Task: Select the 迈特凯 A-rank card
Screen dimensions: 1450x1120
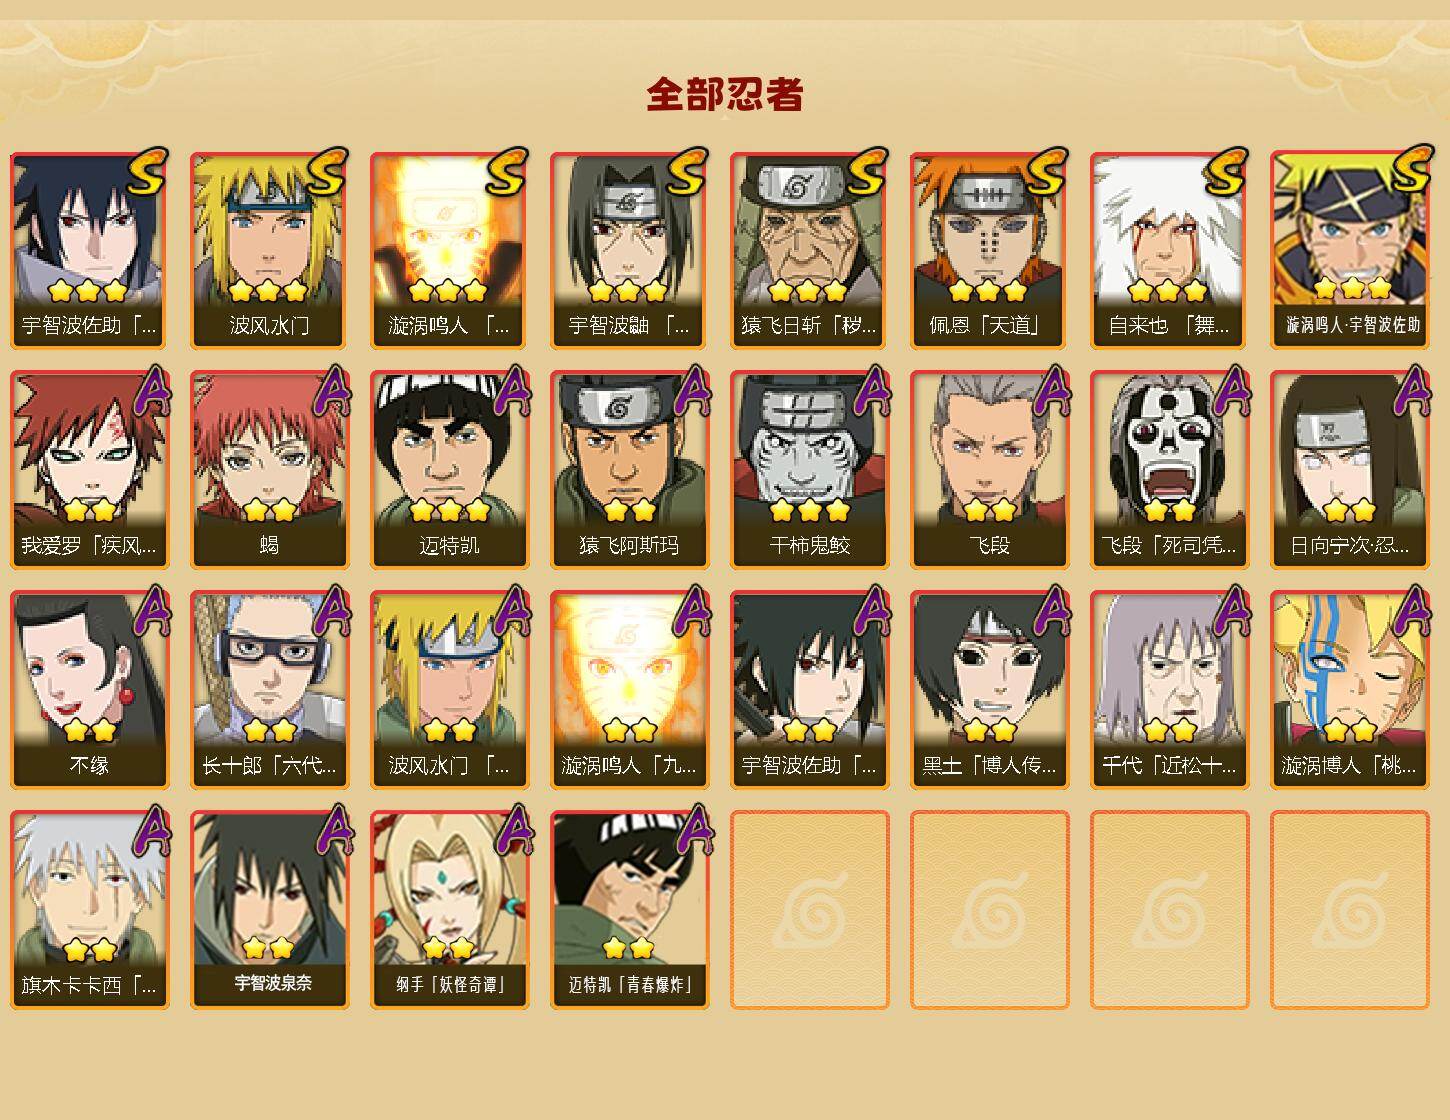Action: (449, 470)
